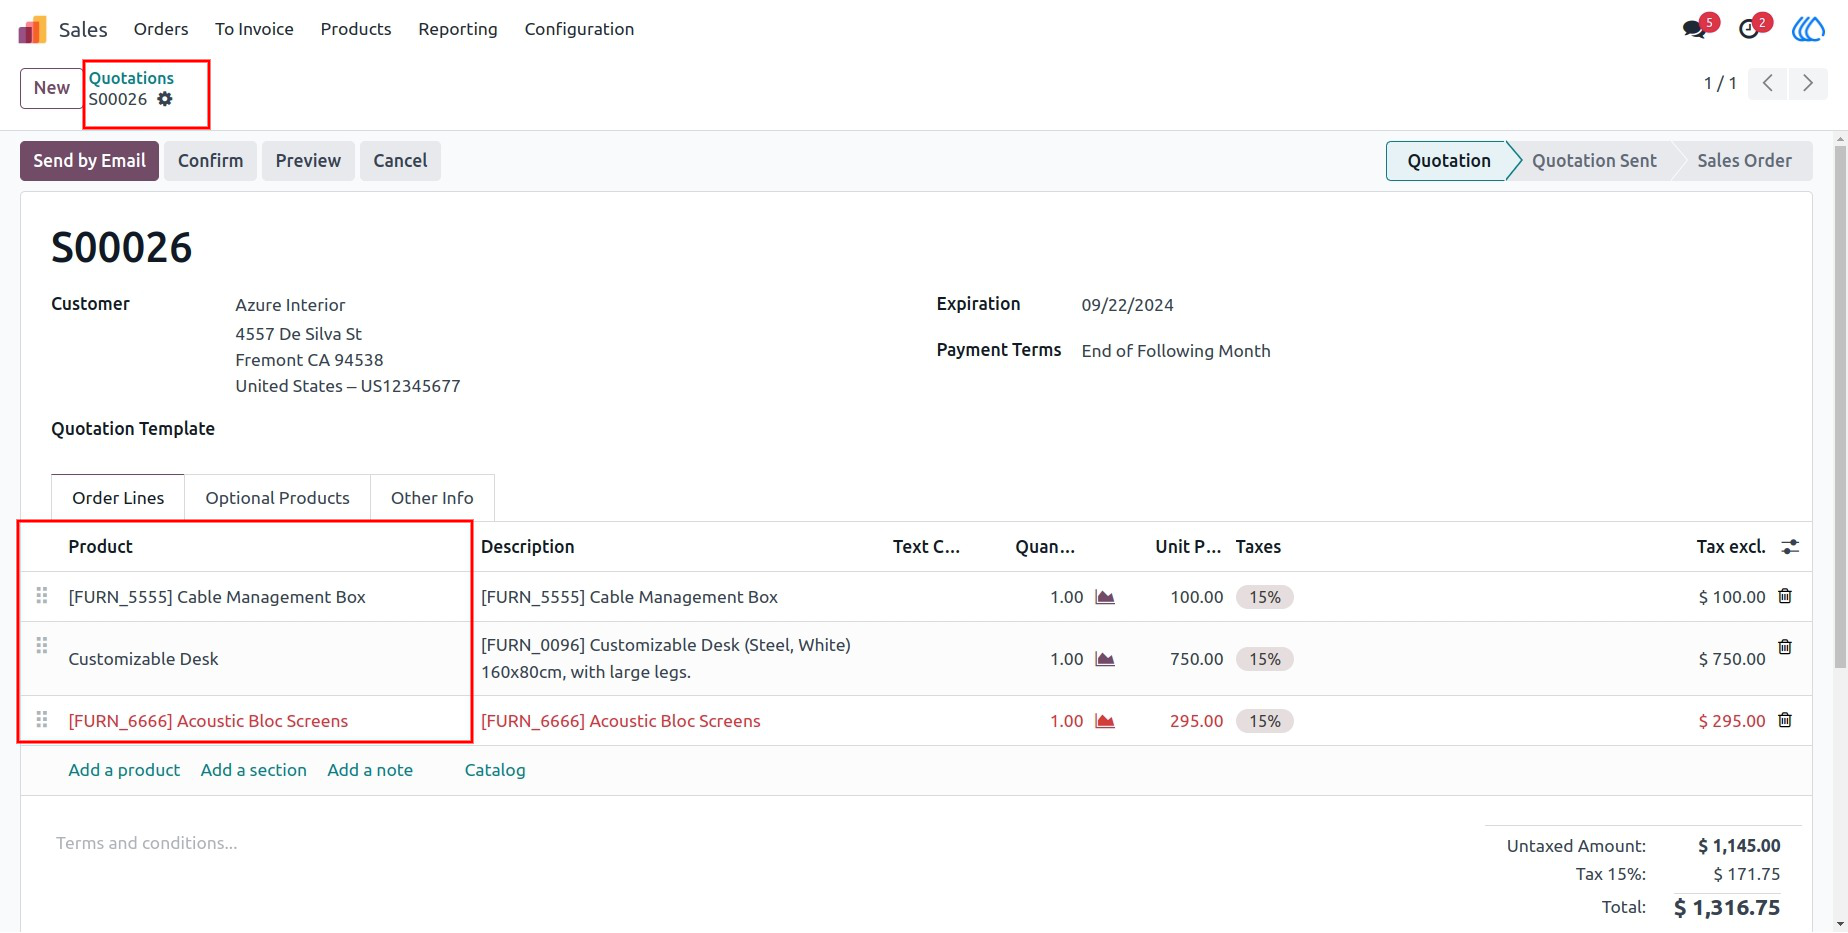
Task: Open the Orders menu
Action: [161, 29]
